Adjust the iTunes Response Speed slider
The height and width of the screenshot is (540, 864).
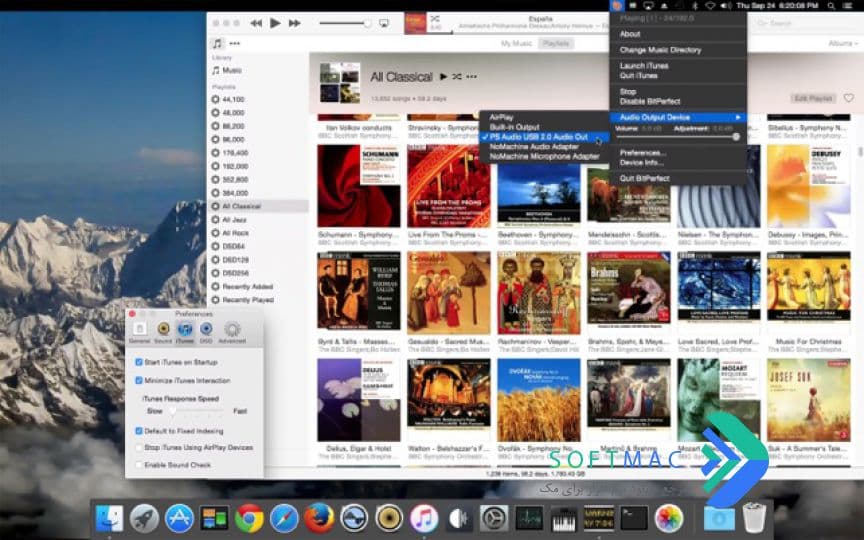click(x=197, y=411)
